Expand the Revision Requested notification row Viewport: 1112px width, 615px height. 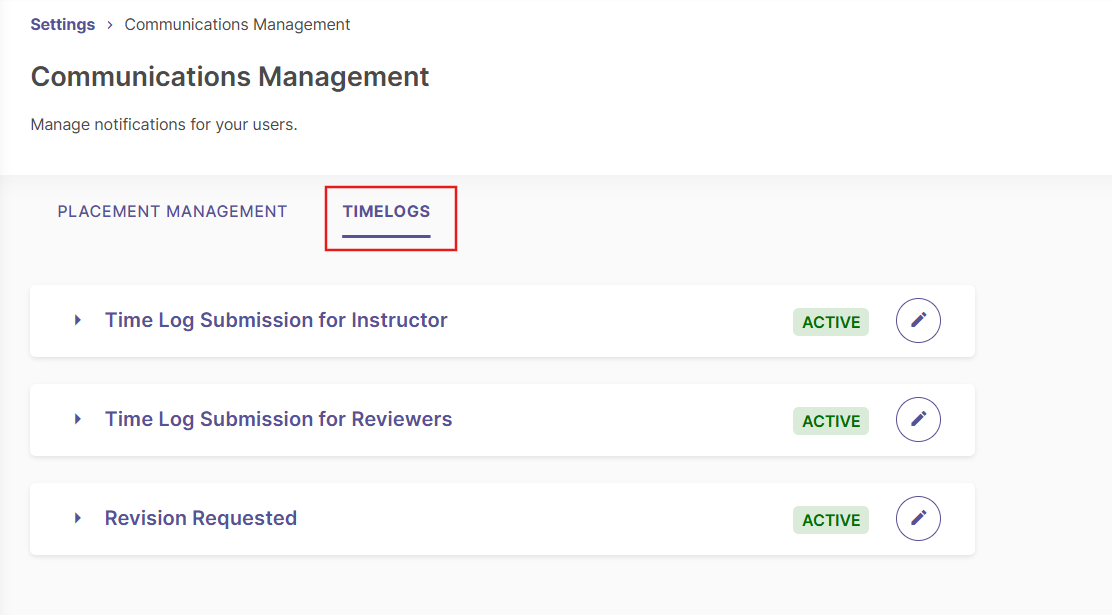point(78,518)
